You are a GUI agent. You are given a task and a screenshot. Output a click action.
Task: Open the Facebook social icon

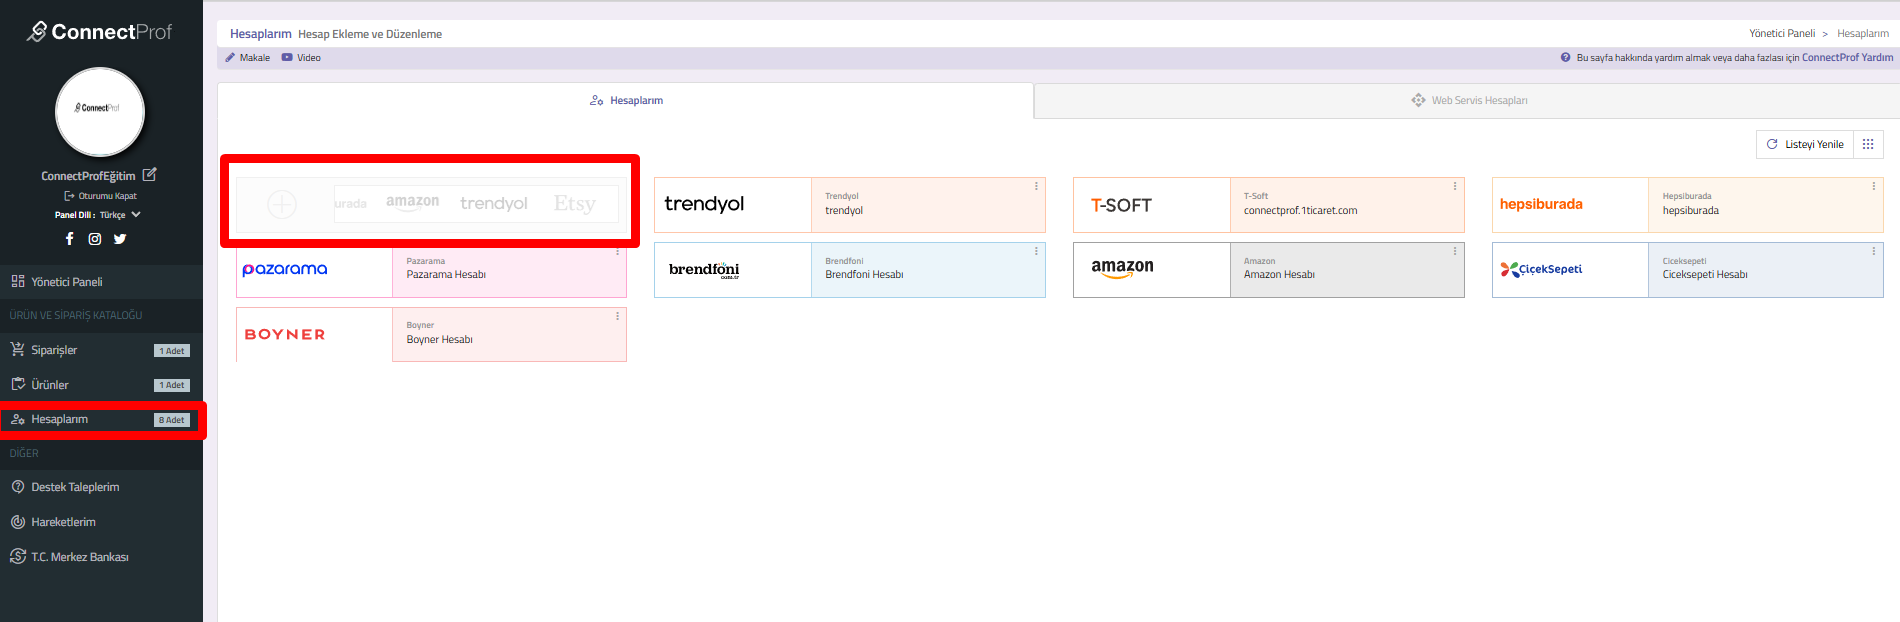69,239
